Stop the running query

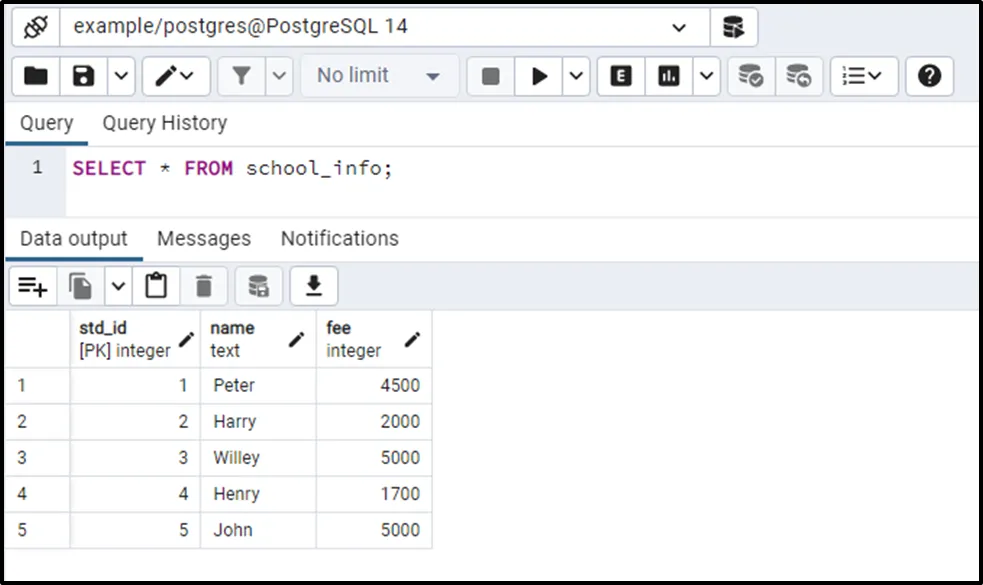(x=490, y=76)
